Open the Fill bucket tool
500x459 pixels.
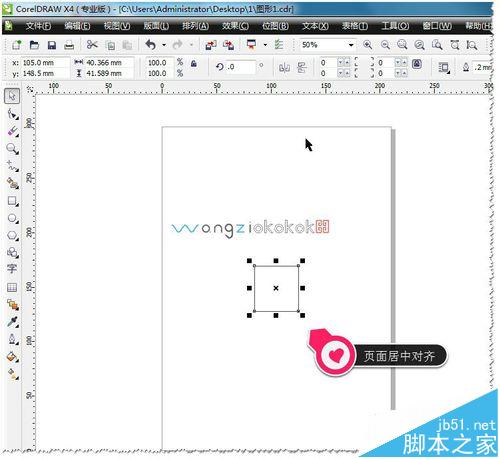coord(13,357)
